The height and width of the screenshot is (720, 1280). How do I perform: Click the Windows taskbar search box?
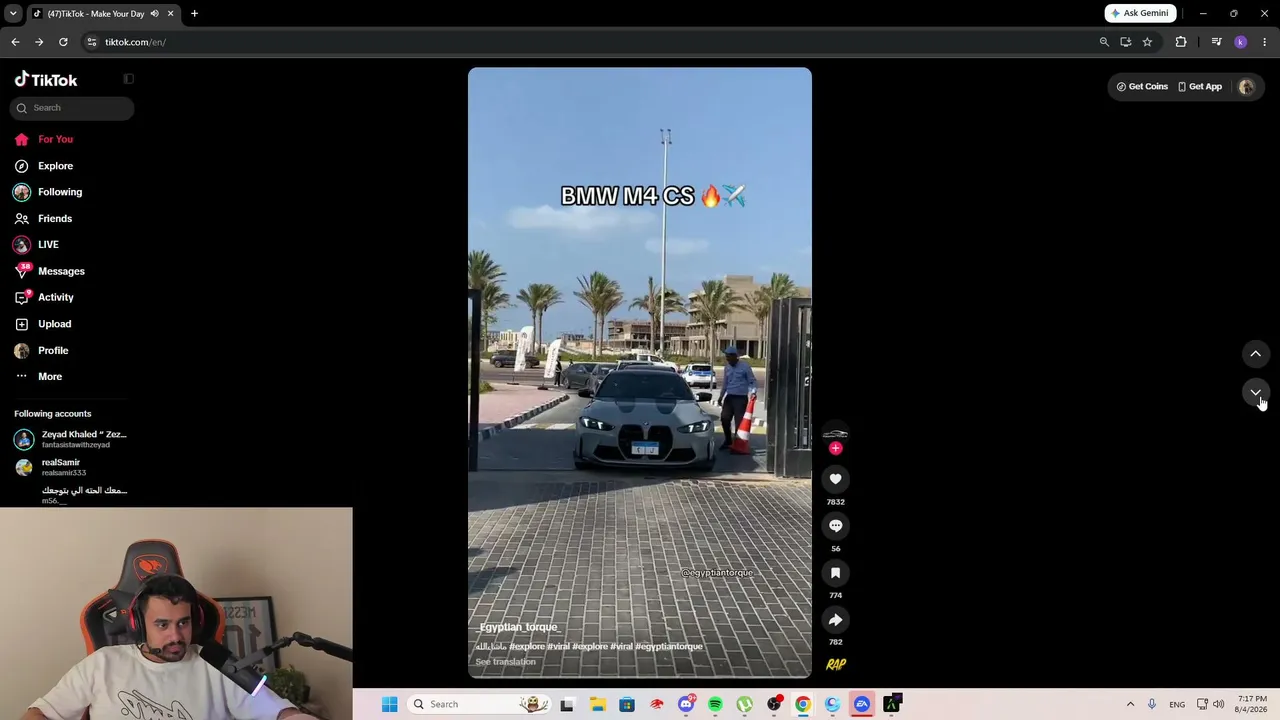click(478, 704)
